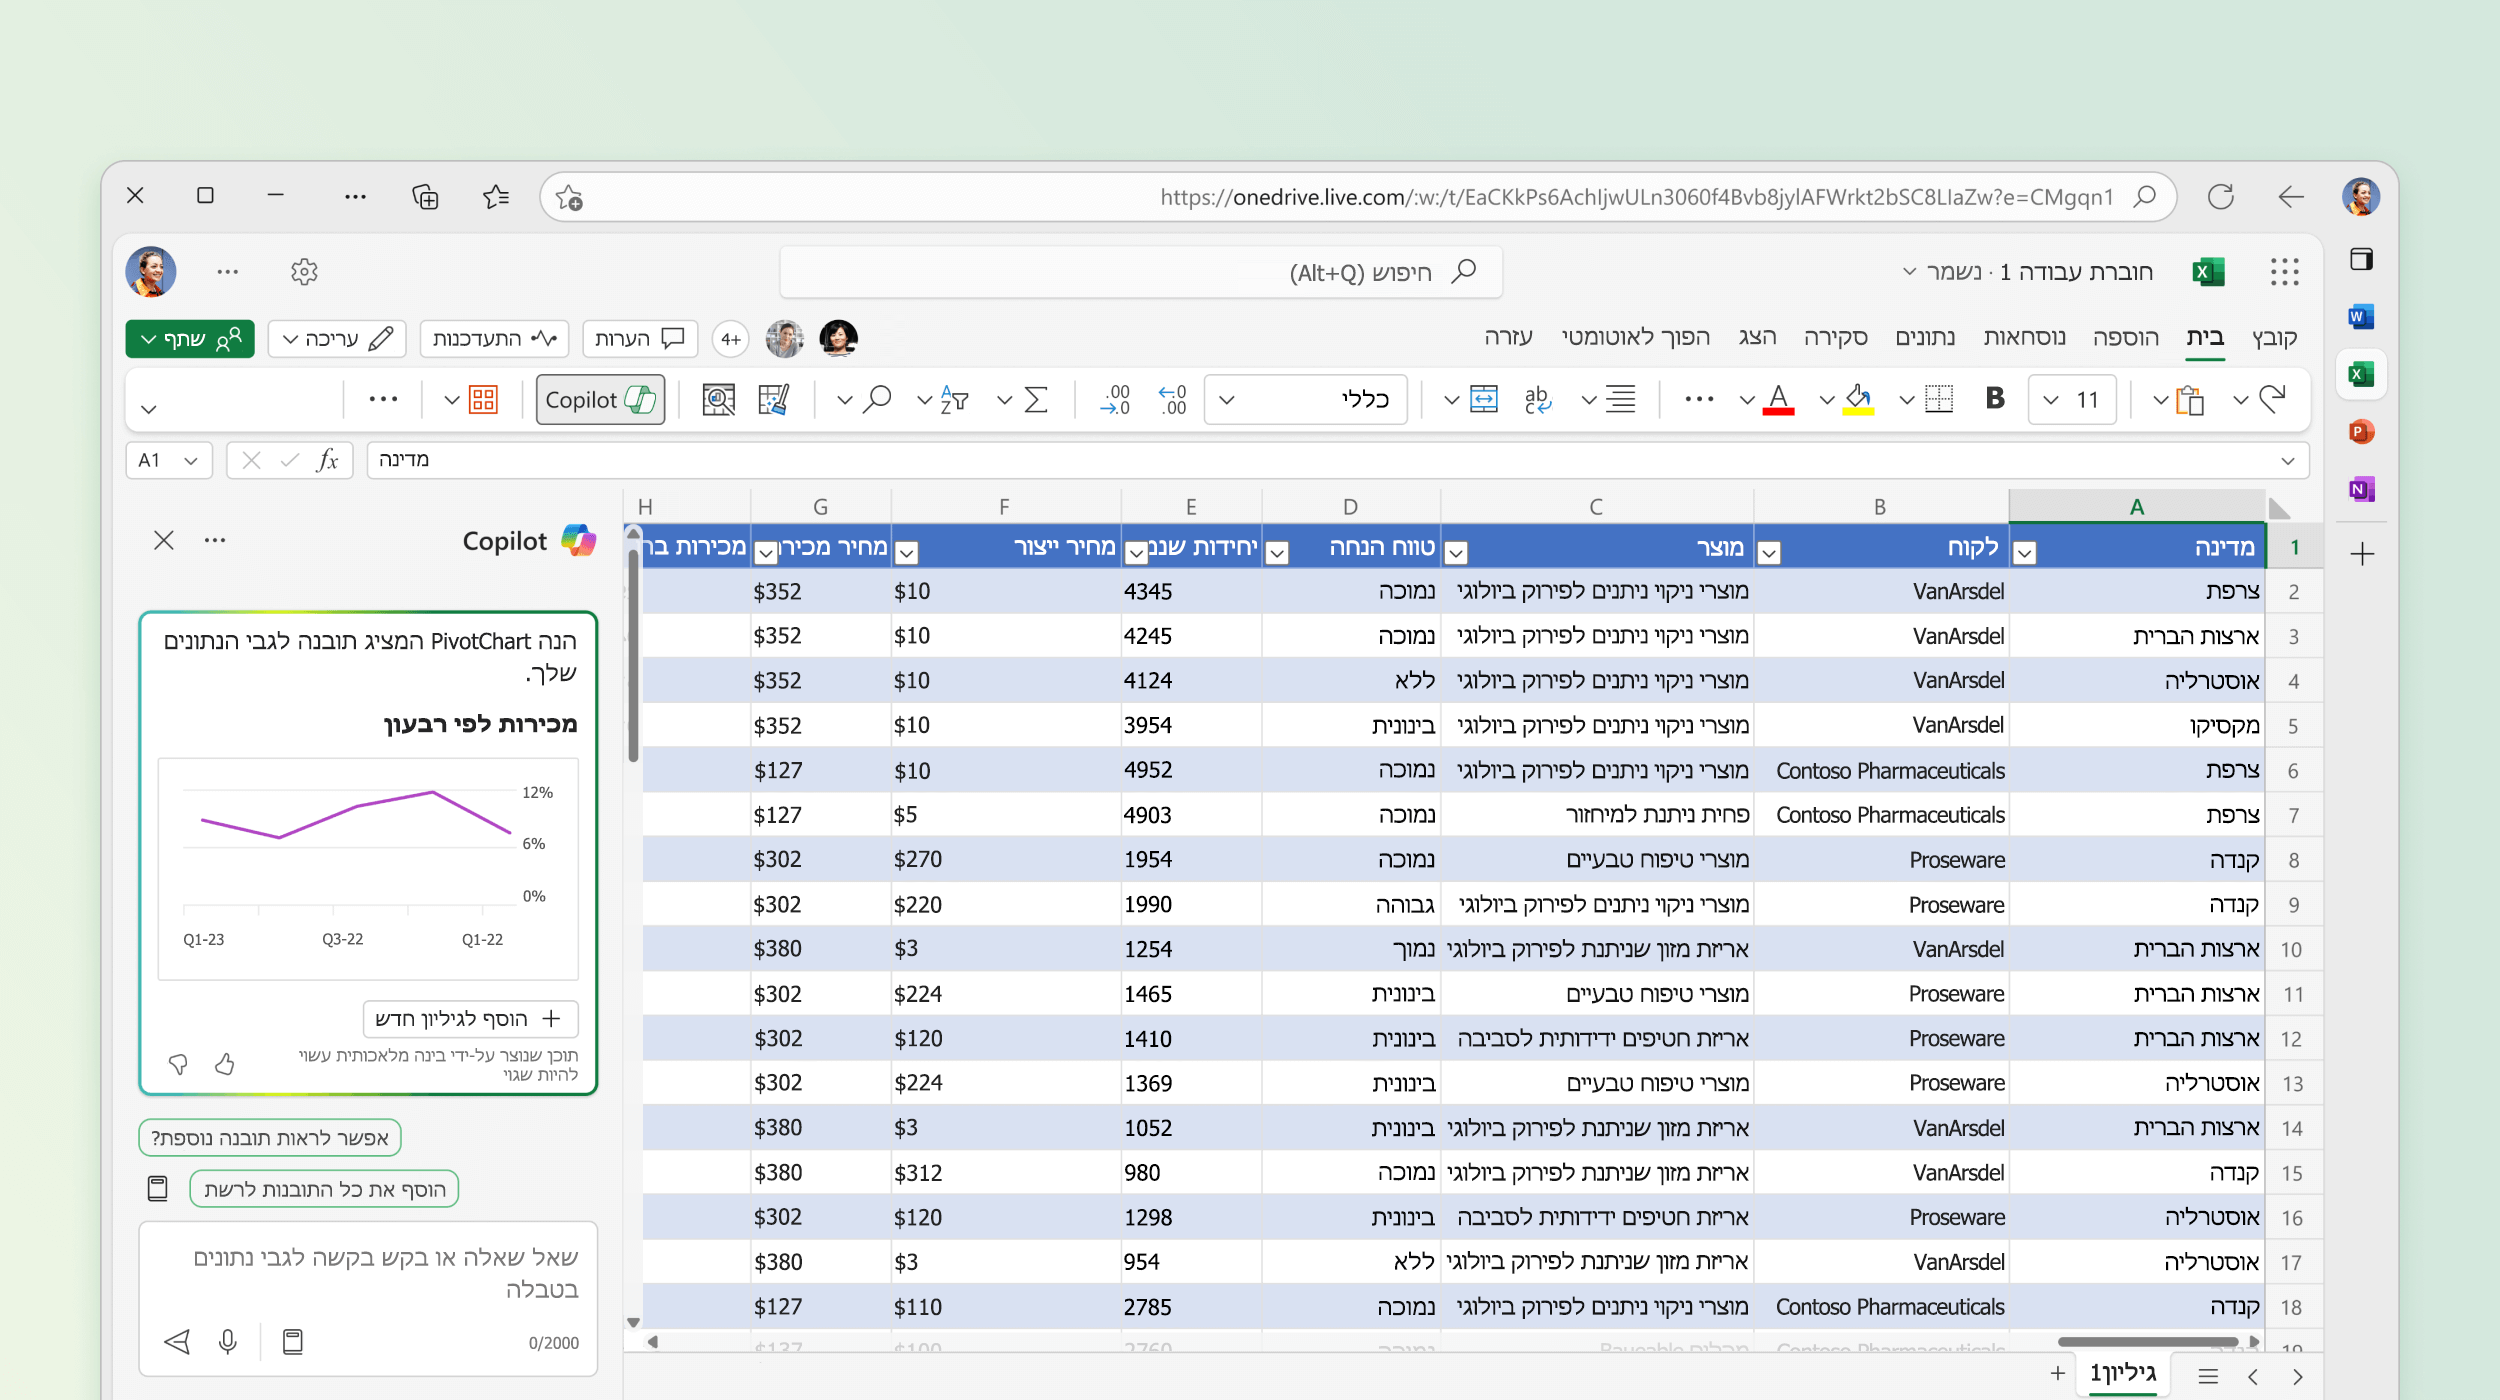Click the AutoSum sigma icon

pyautogui.click(x=1036, y=399)
